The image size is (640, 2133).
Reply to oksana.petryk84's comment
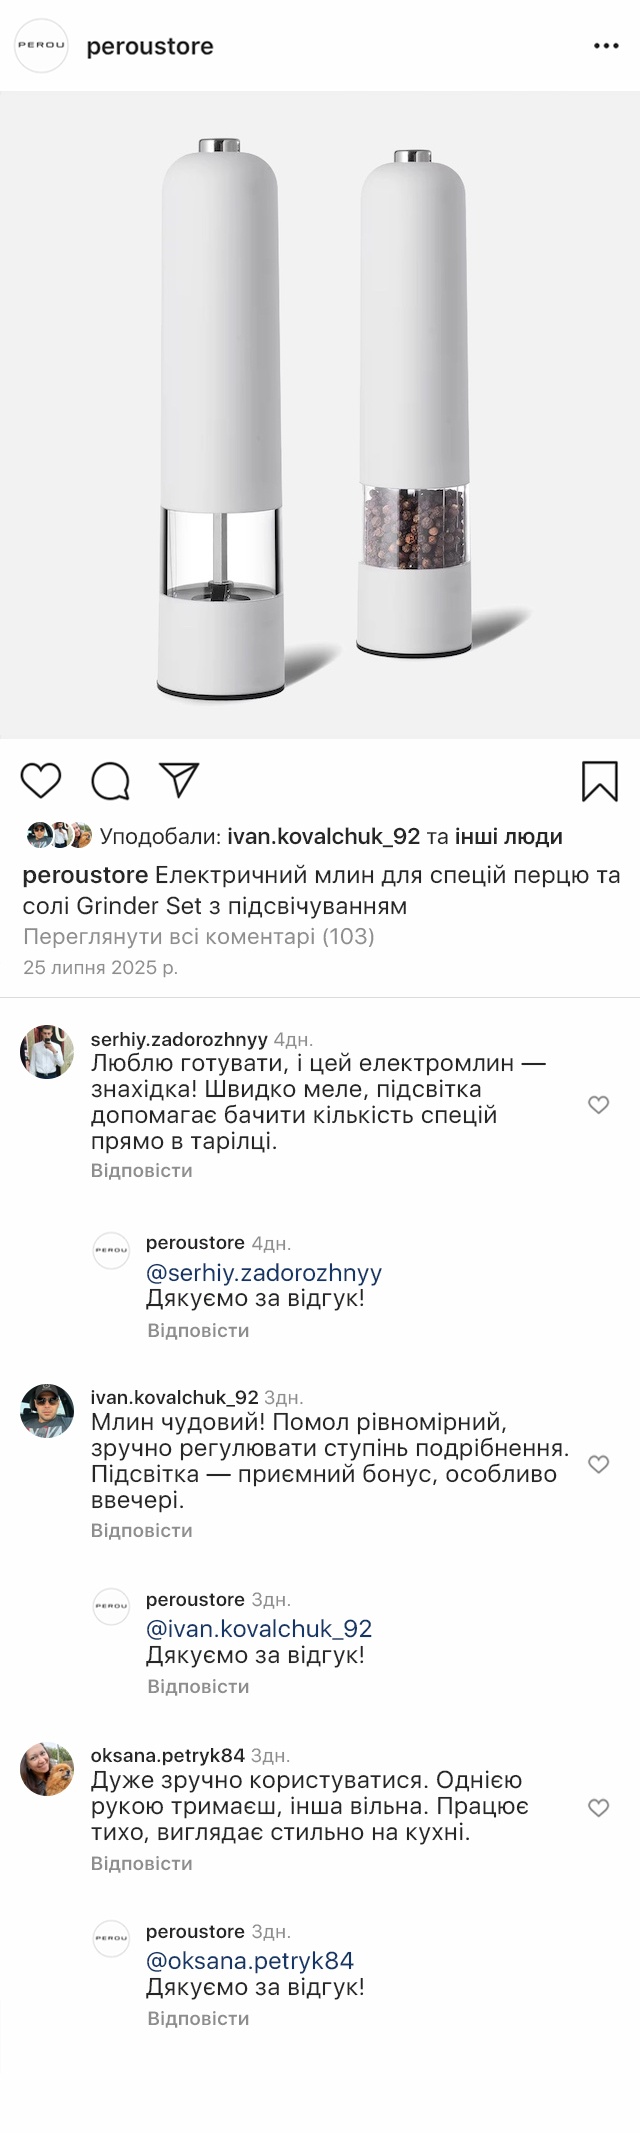click(x=141, y=1863)
